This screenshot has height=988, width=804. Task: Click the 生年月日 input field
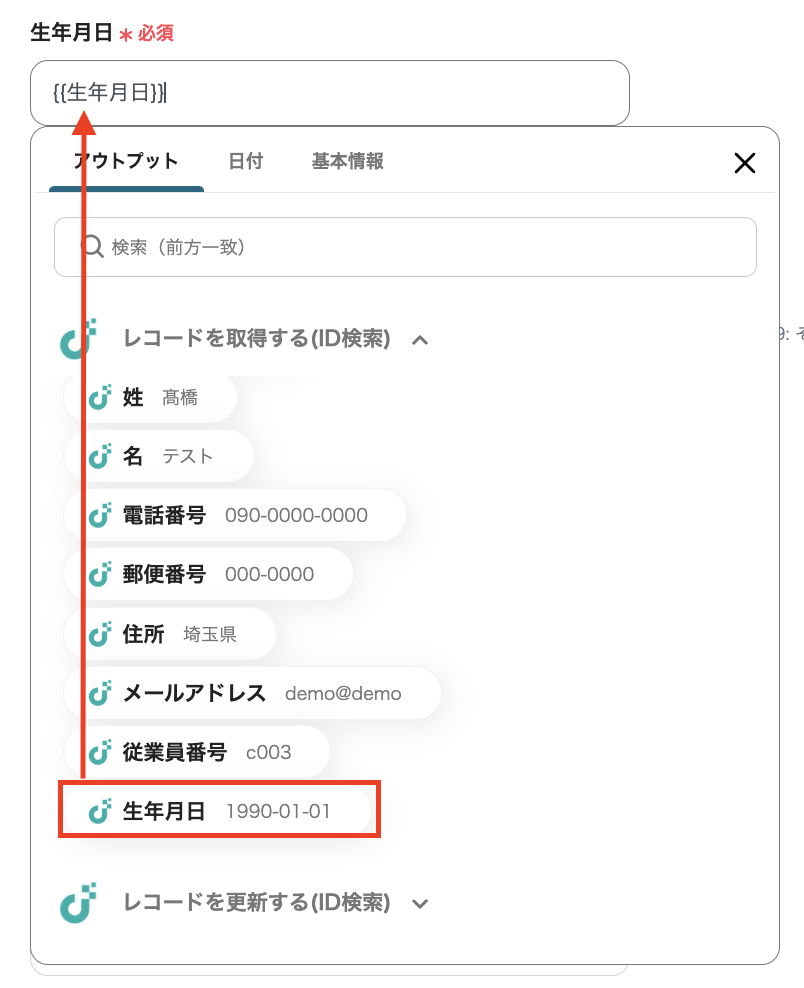(330, 93)
